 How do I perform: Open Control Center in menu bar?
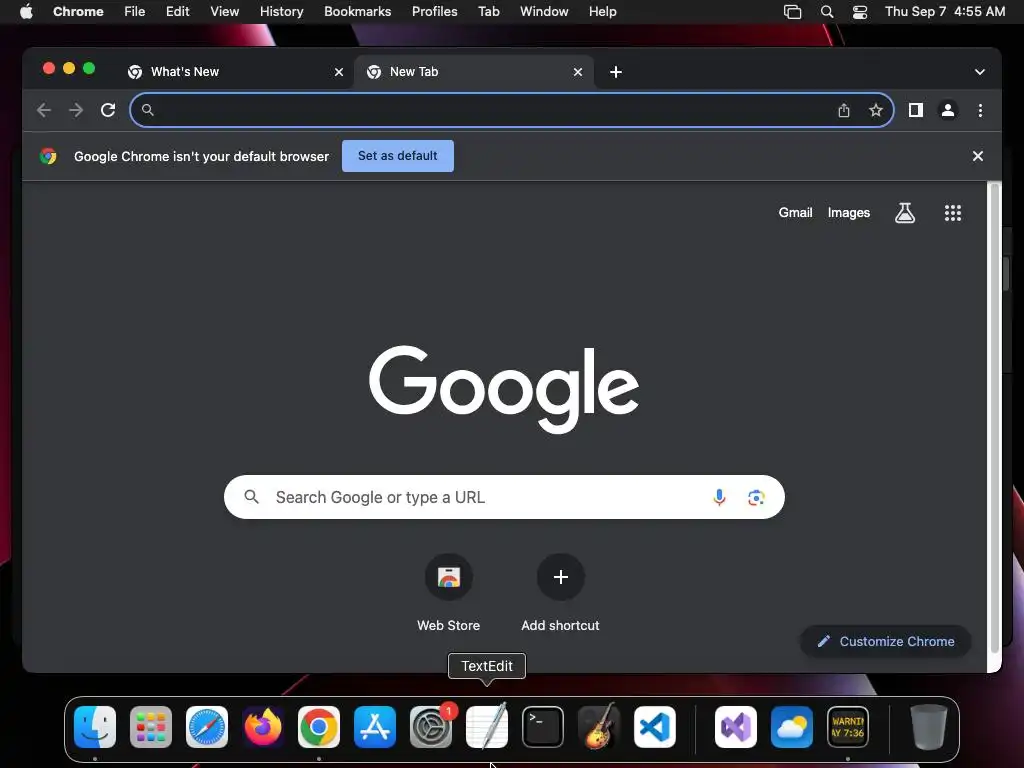coord(860,12)
